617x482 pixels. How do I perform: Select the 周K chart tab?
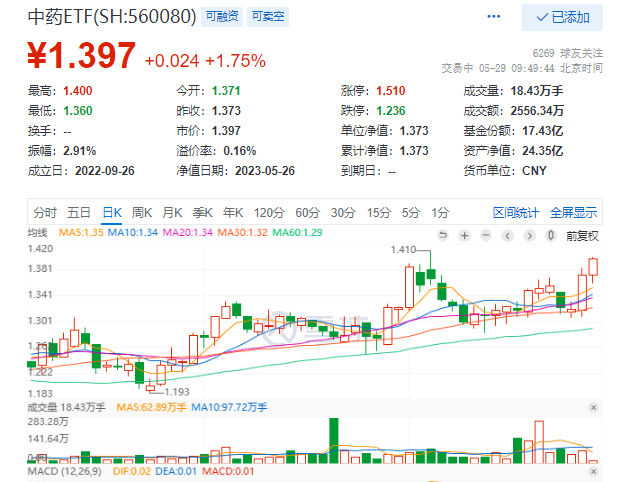pos(142,213)
